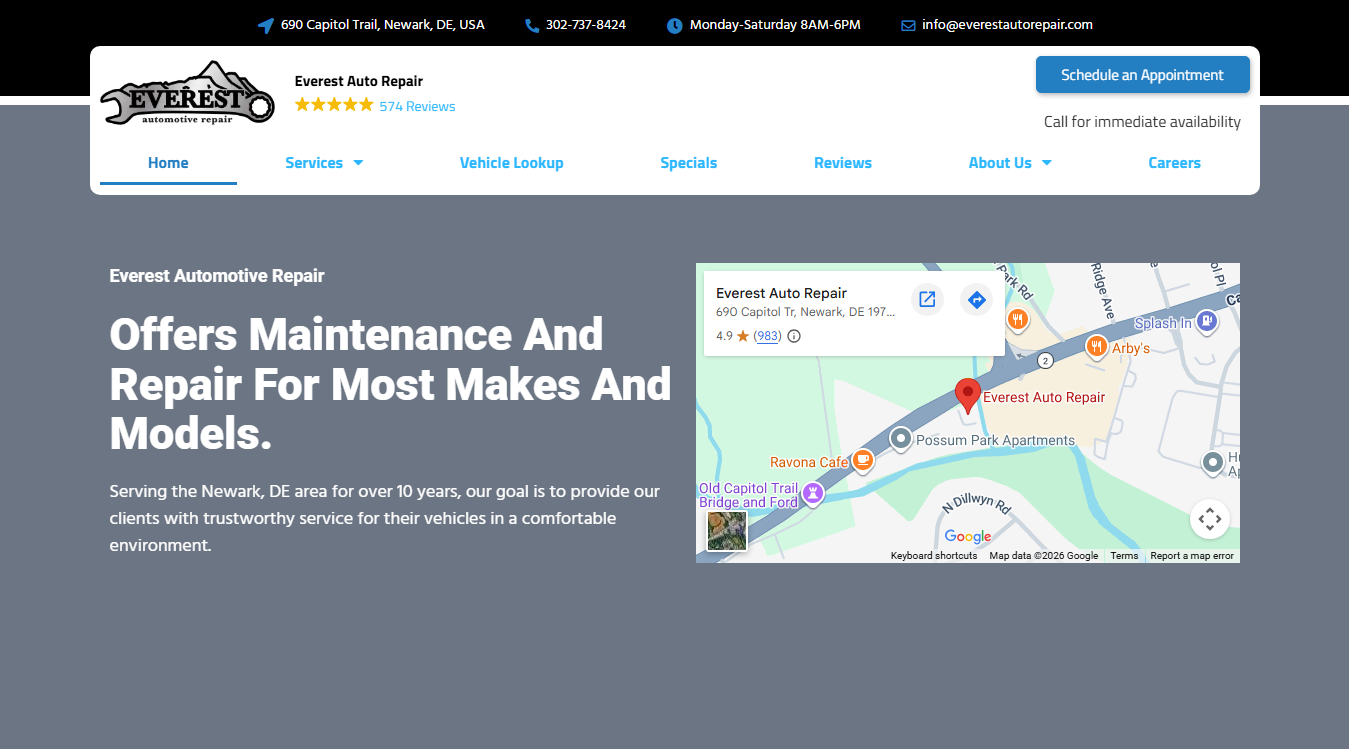
Task: Open the Everest Automotive Repair logo
Action: point(187,94)
